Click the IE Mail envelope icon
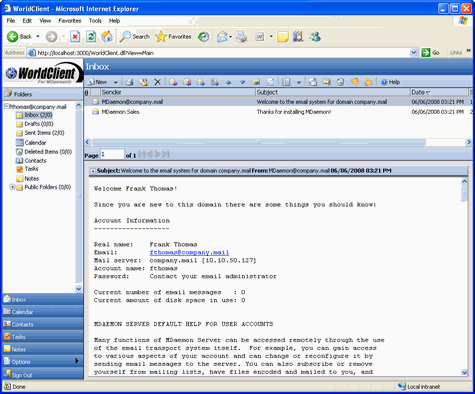 point(222,37)
